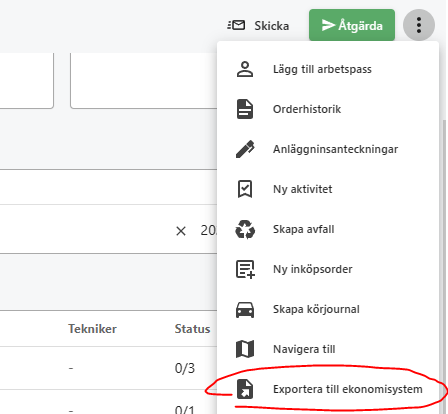Click the Tekniker column header
Screen dimensions: 448x414
coord(92,329)
